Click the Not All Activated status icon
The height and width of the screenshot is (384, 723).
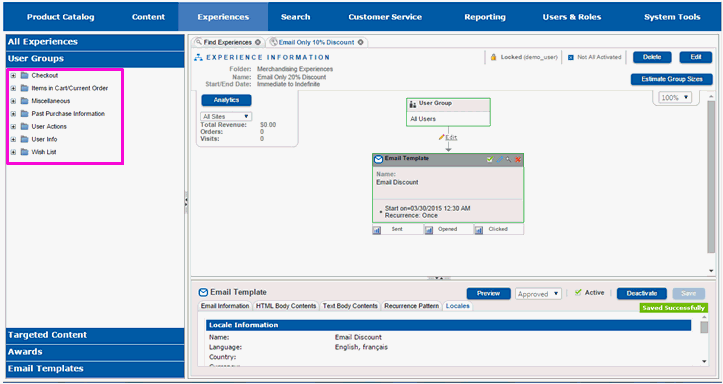[570, 58]
